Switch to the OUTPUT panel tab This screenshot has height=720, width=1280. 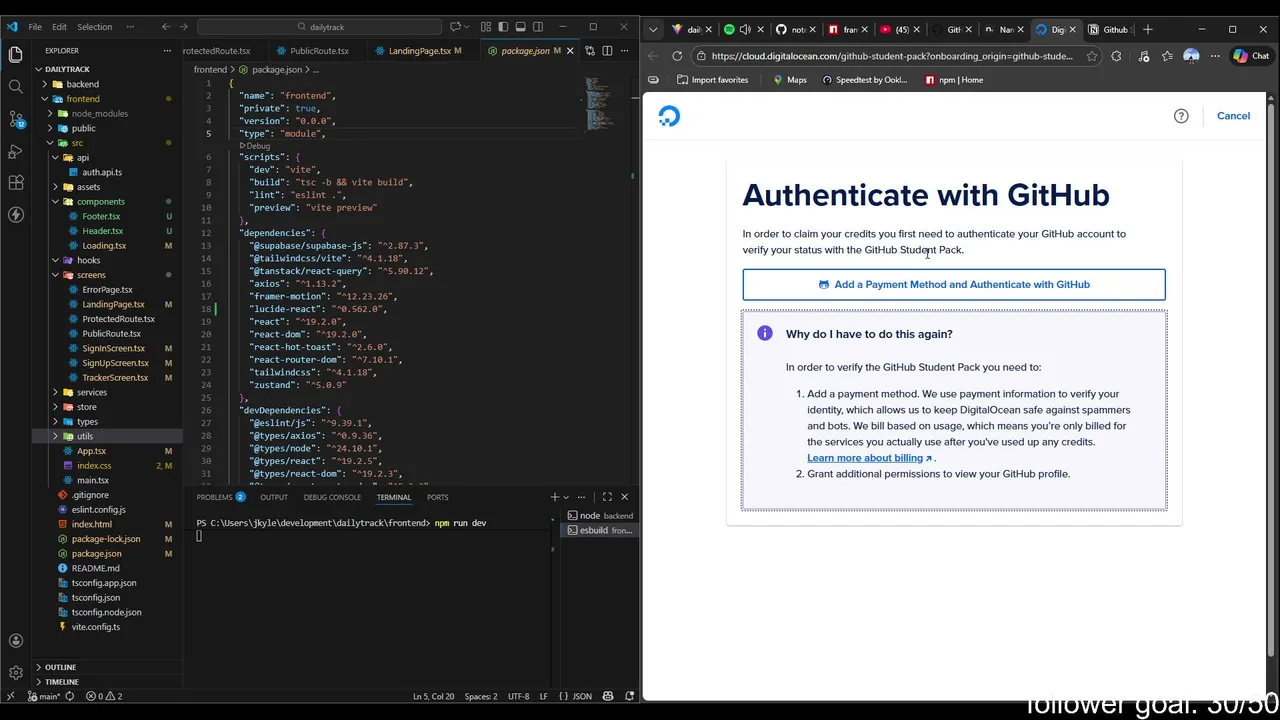click(274, 497)
